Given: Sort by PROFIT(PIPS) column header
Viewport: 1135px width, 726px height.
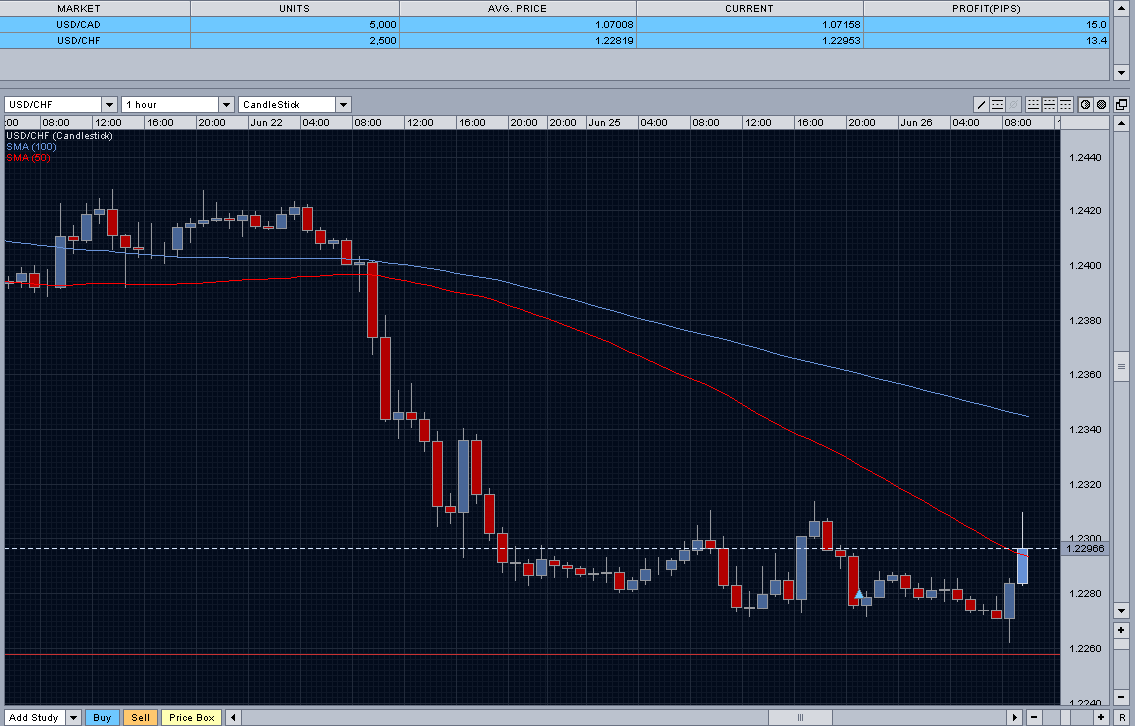Looking at the screenshot, I should tap(986, 9).
